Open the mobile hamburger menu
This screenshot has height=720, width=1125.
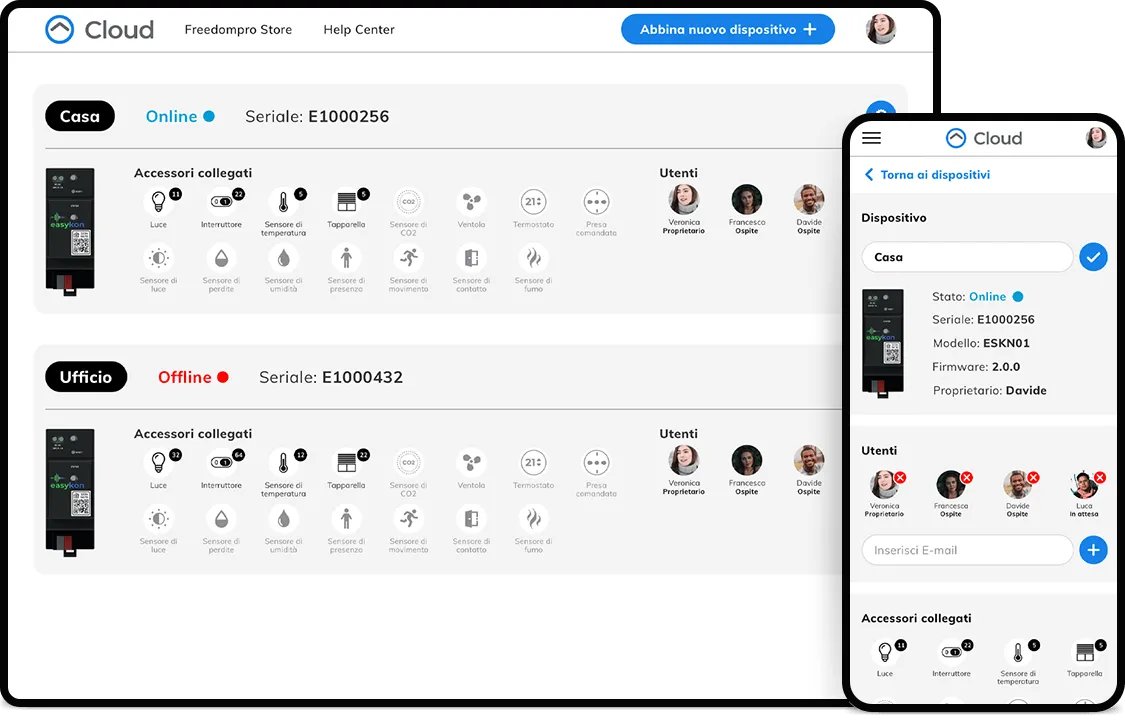[x=872, y=138]
